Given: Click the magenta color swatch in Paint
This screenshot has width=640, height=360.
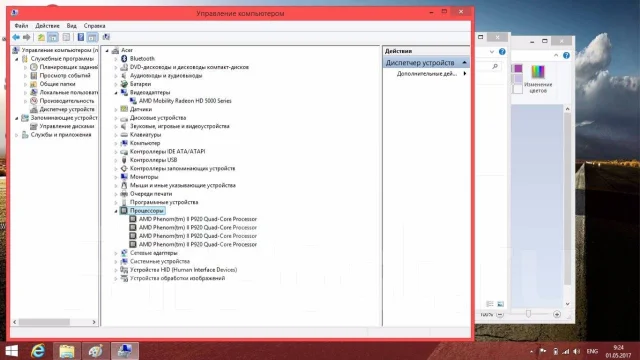Looking at the screenshot, I should pos(518,69).
